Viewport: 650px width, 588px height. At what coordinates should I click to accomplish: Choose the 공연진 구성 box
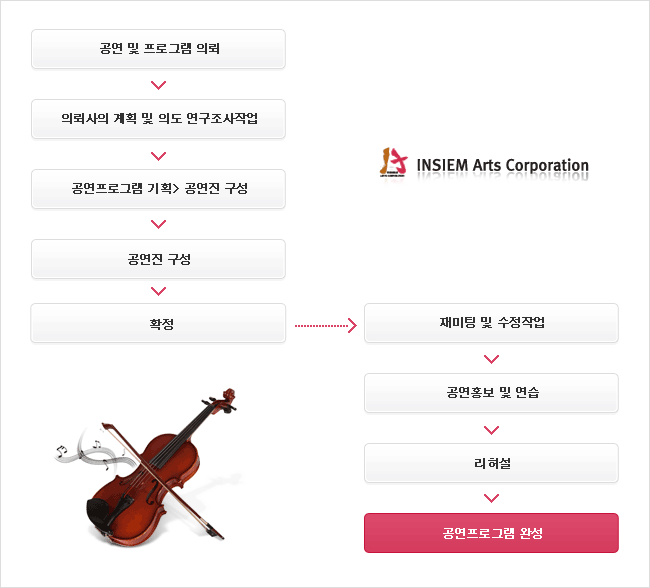pos(158,259)
